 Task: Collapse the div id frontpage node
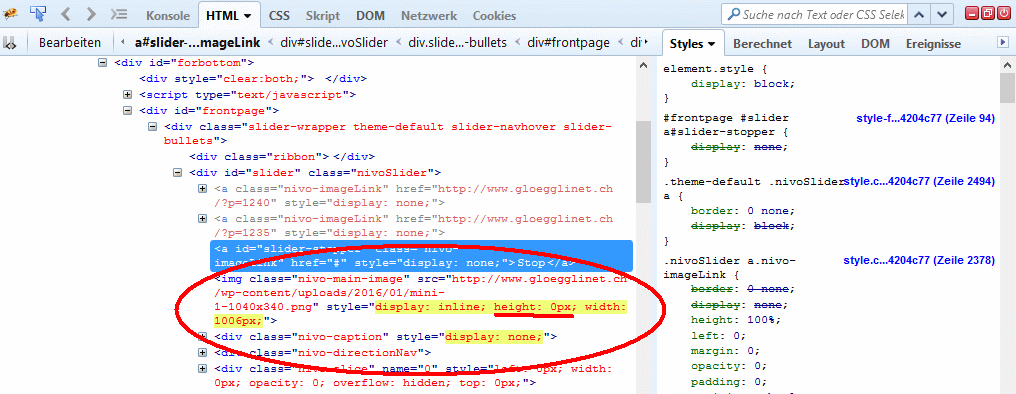click(x=127, y=111)
